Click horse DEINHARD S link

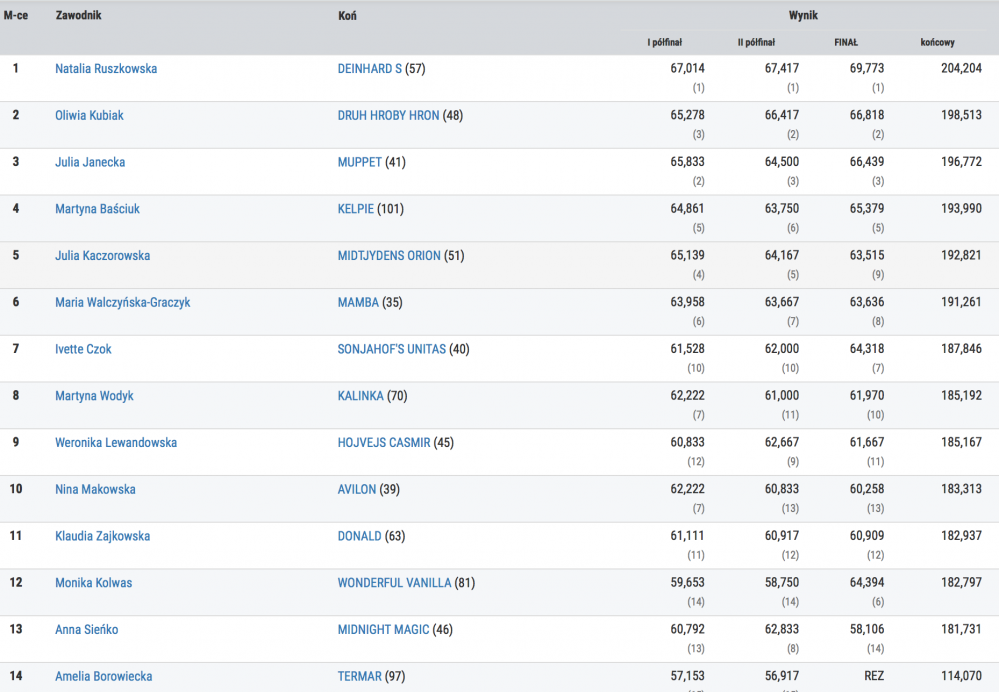[x=369, y=69]
